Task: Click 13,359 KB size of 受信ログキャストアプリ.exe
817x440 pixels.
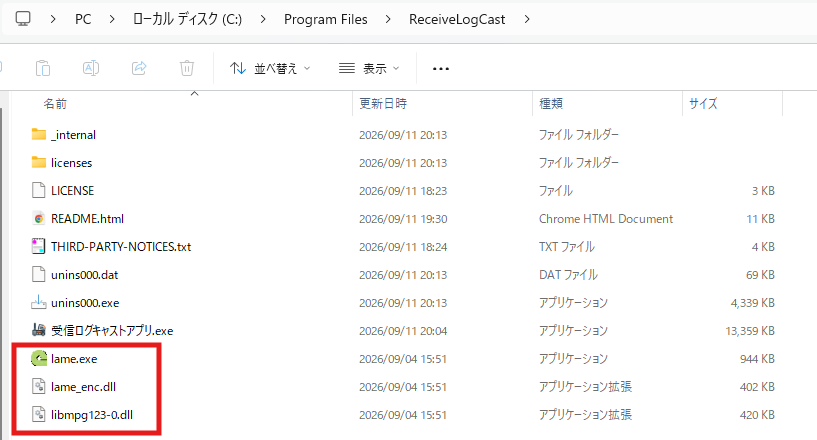Action: (750, 331)
